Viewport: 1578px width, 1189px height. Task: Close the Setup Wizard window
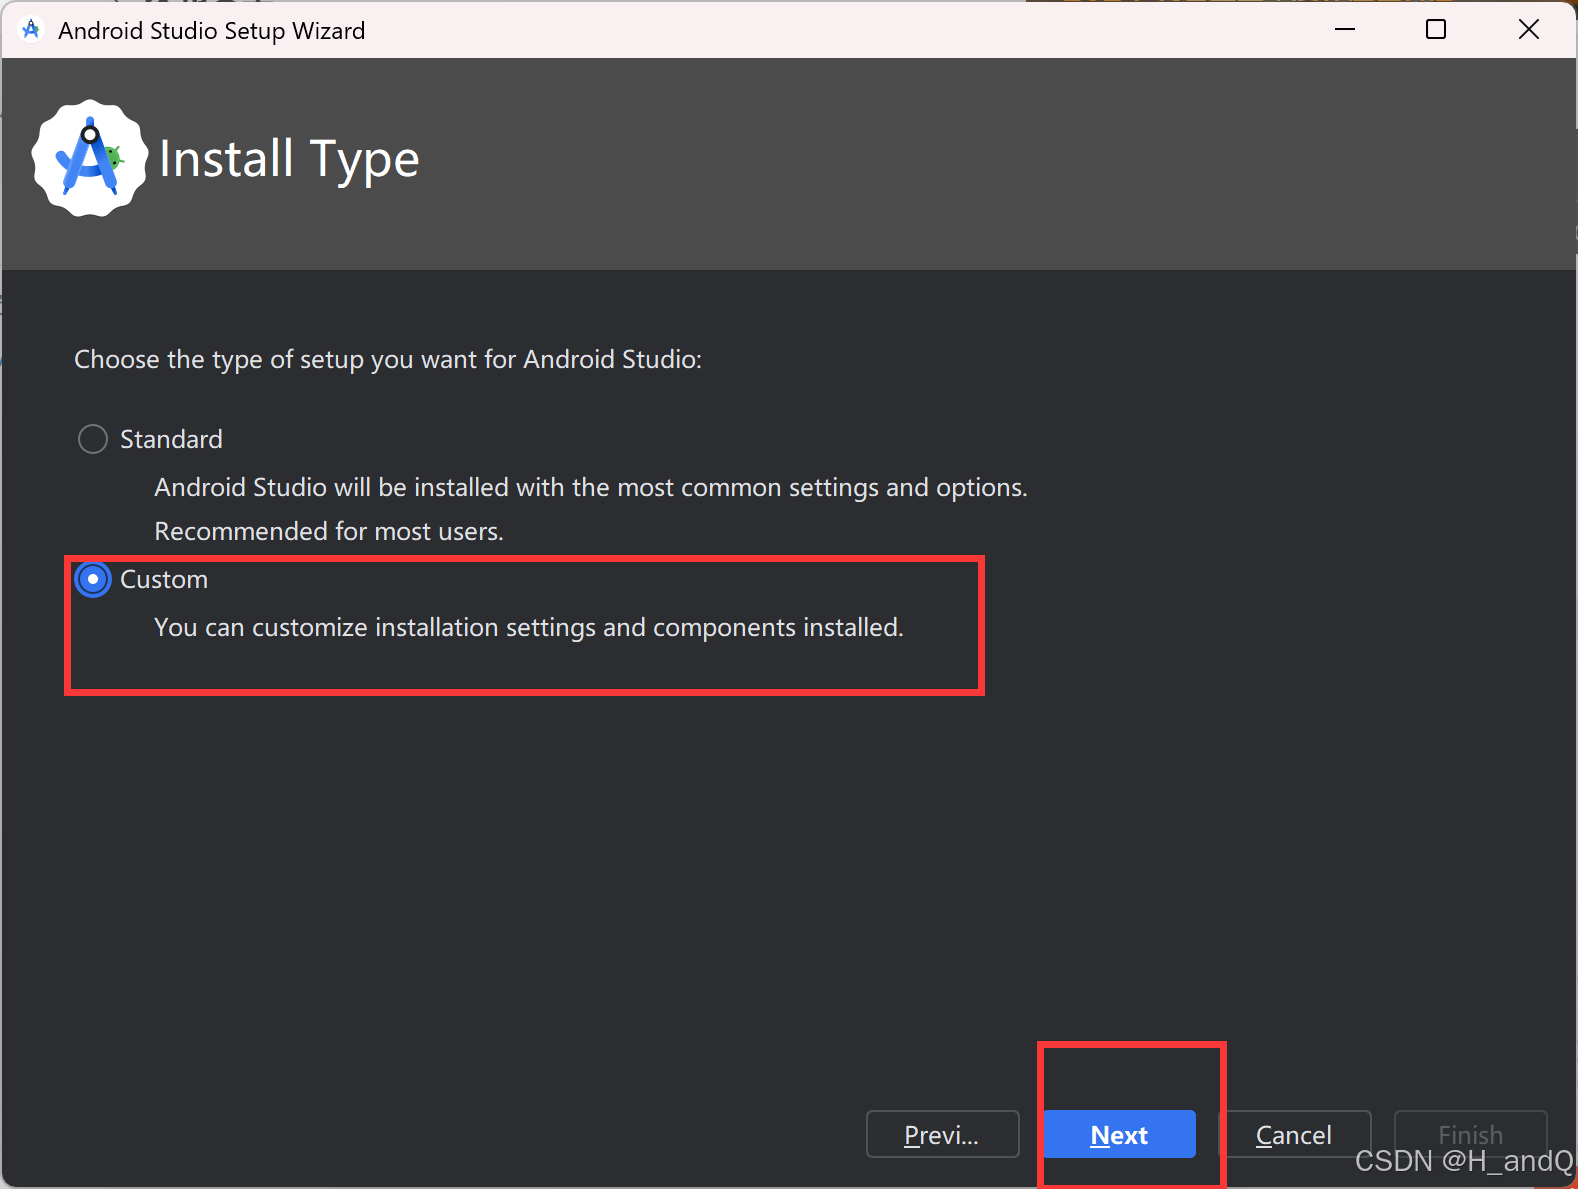(x=1529, y=29)
